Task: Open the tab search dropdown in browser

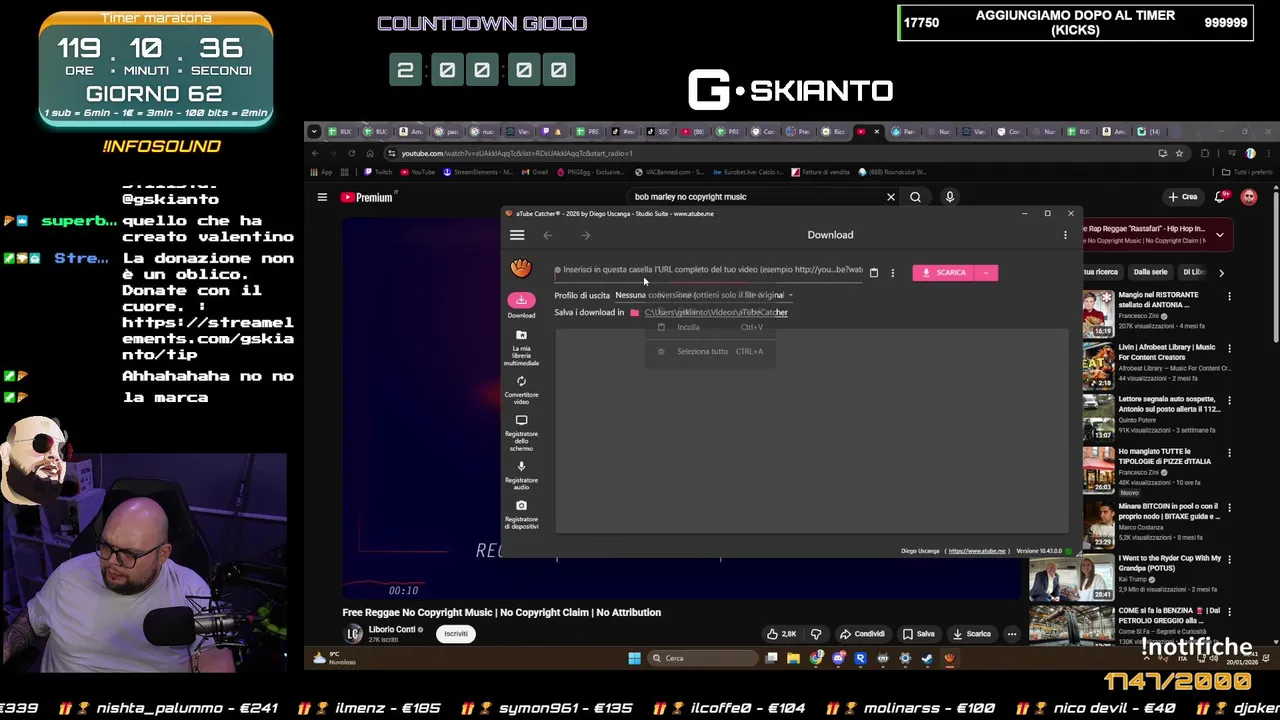Action: pyautogui.click(x=314, y=131)
